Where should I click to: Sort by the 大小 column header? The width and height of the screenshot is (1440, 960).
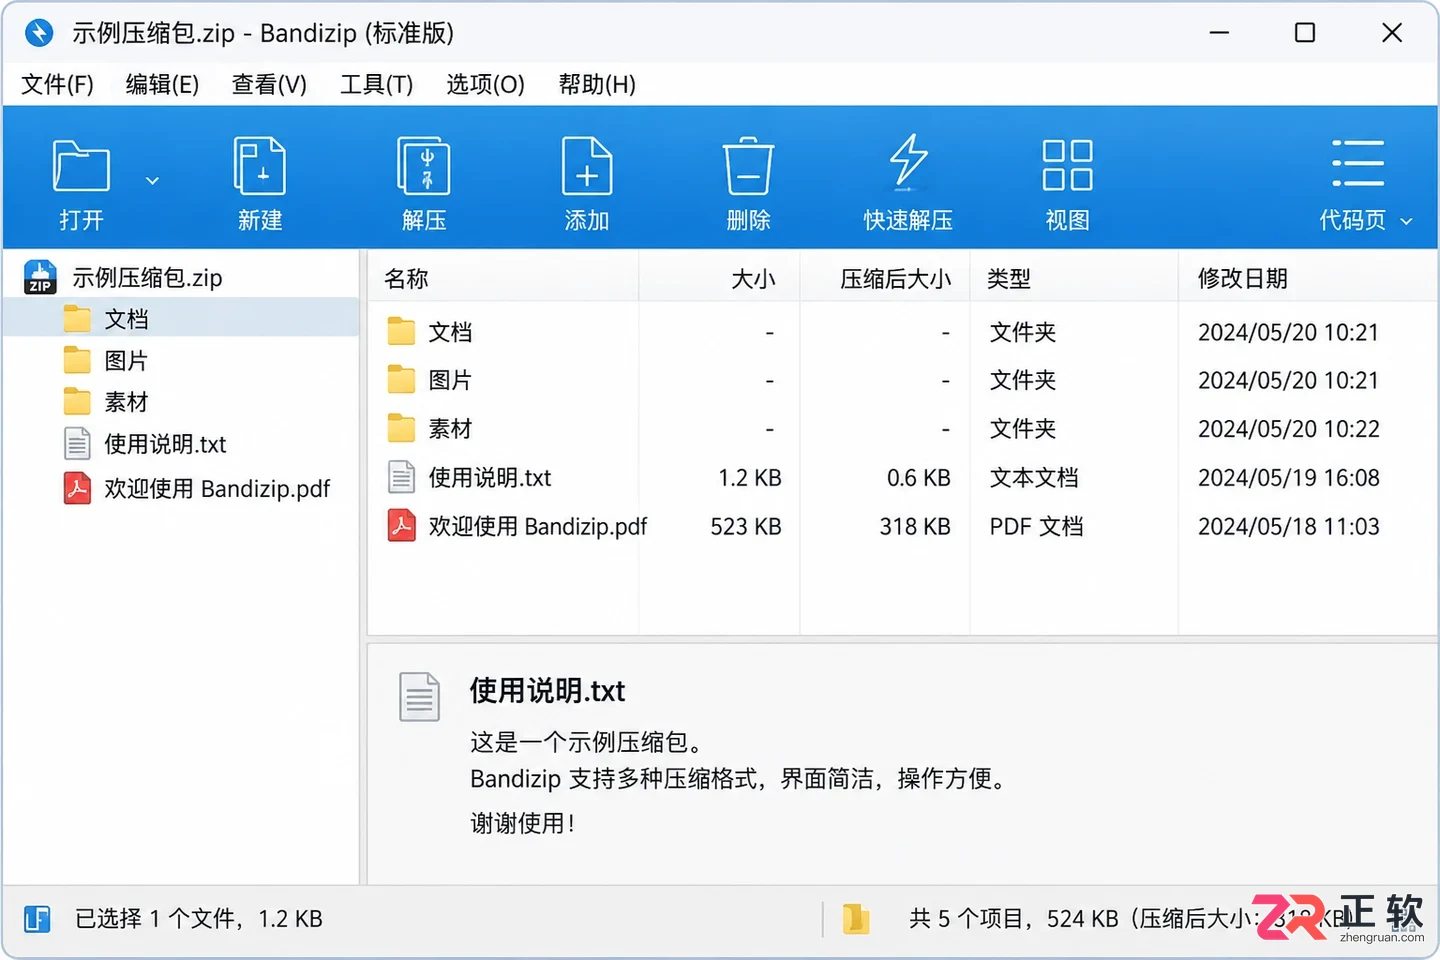[719, 278]
